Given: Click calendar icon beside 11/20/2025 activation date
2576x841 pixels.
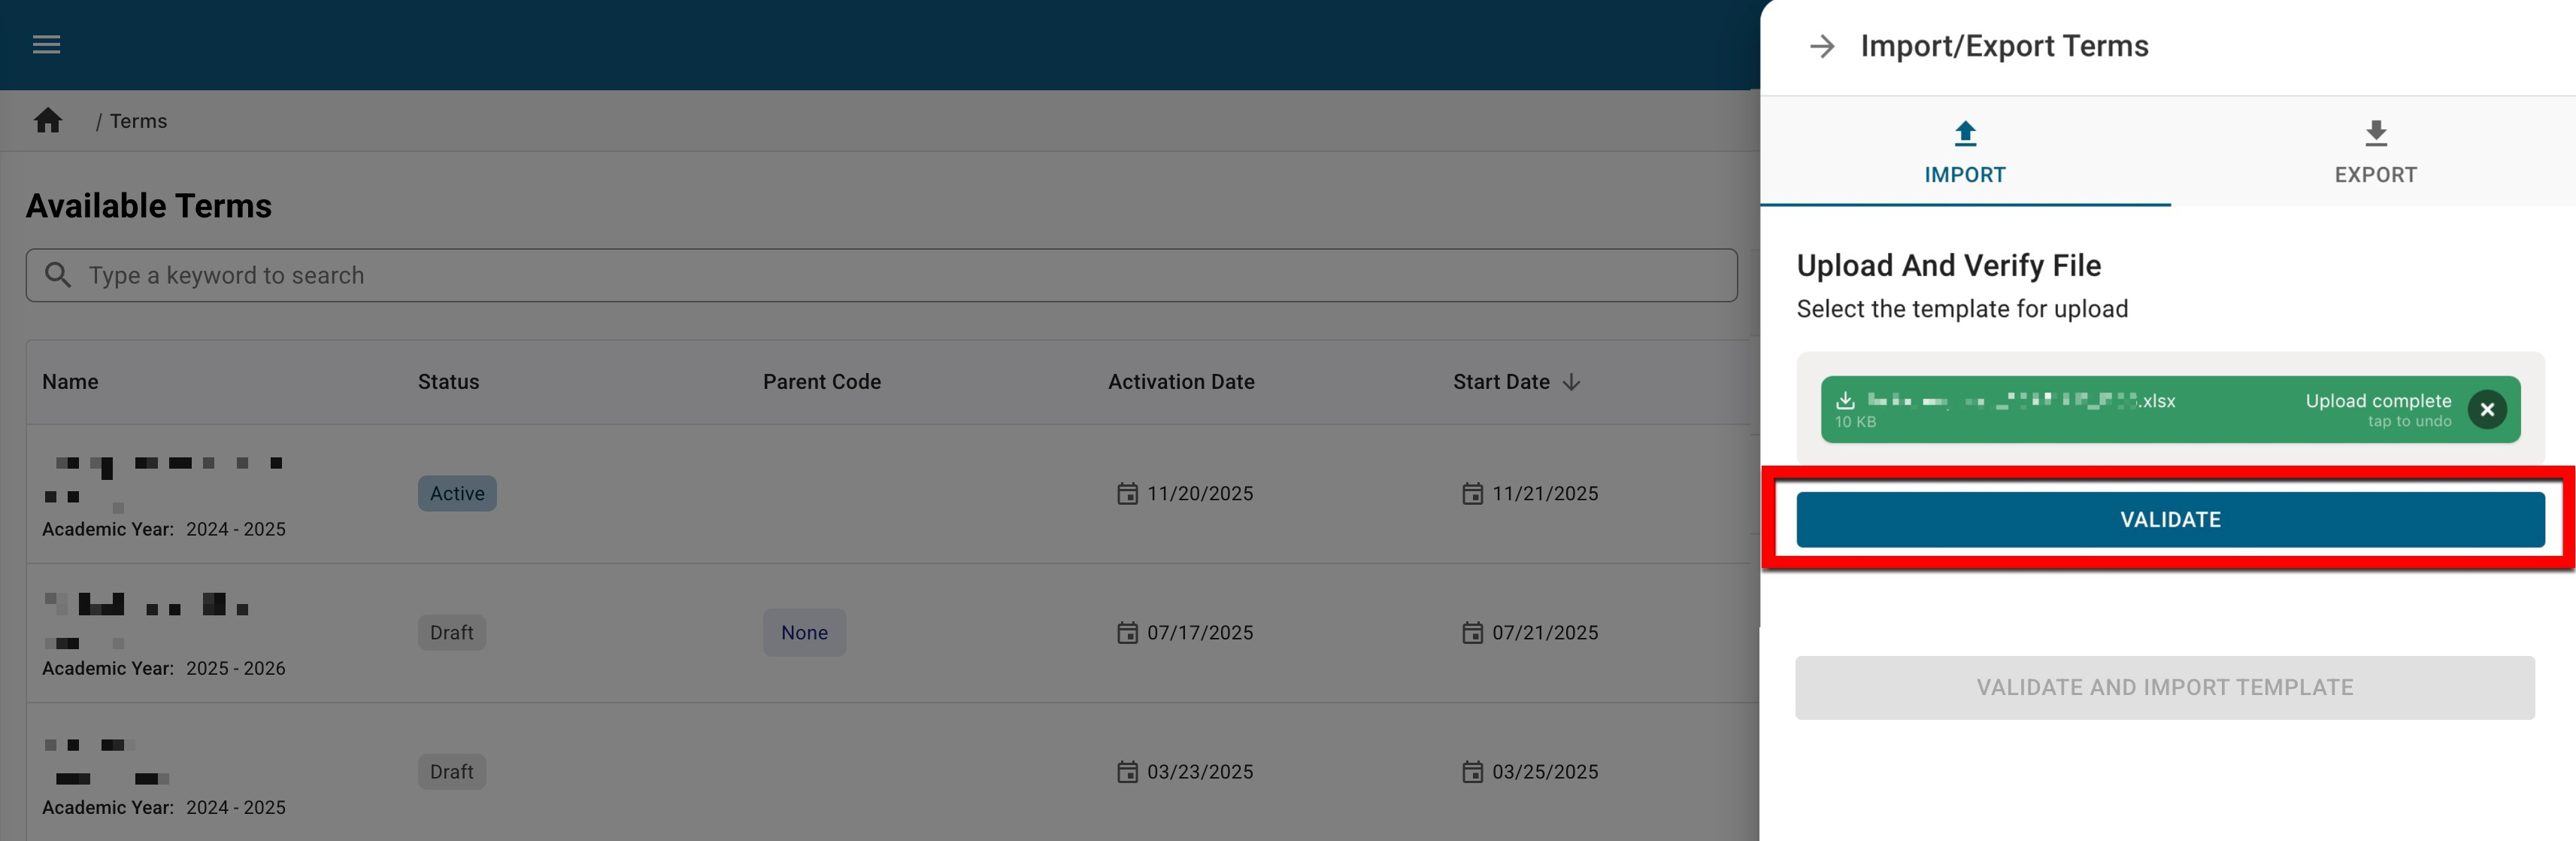Looking at the screenshot, I should pyautogui.click(x=1127, y=494).
